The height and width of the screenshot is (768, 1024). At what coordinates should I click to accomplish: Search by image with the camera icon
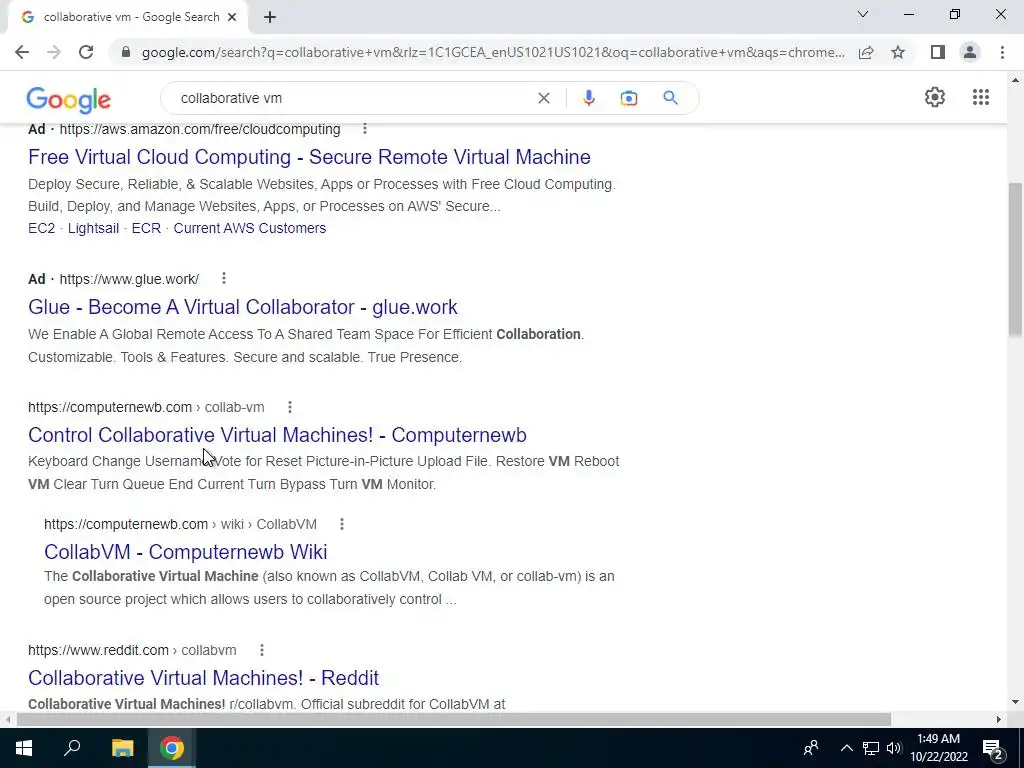point(628,98)
